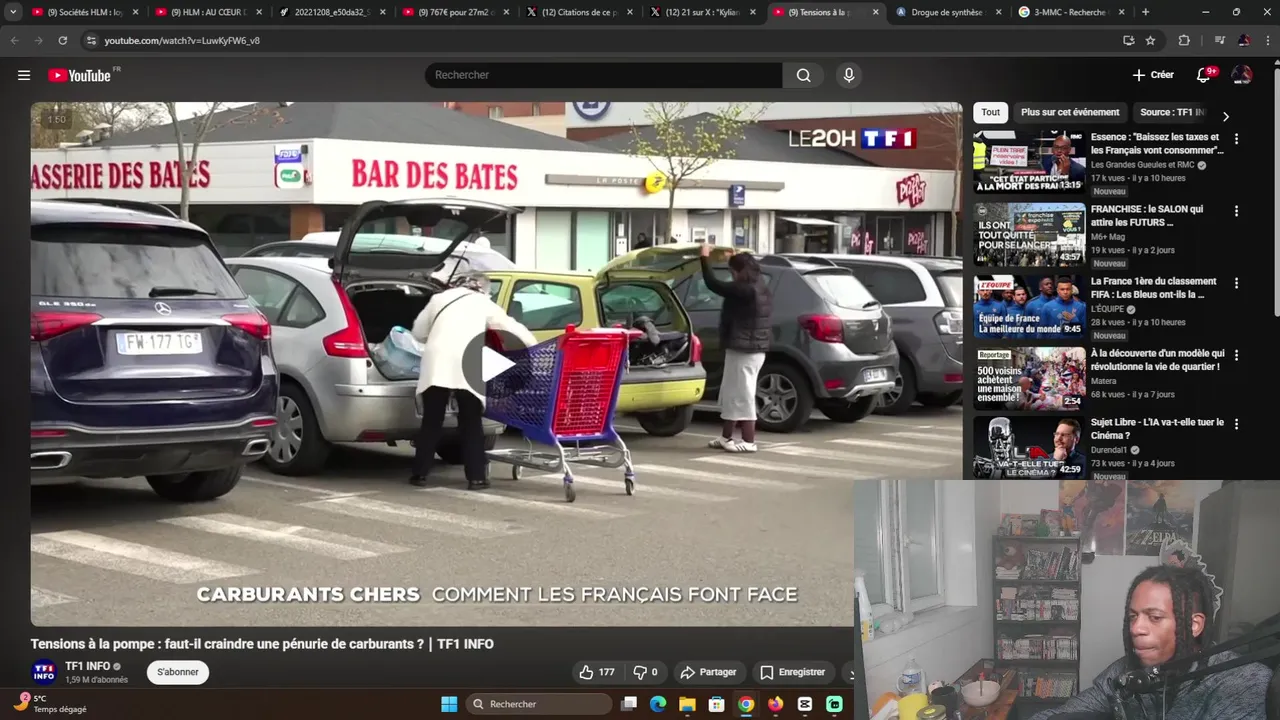
Task: Launch Microsoft Edge from the taskbar
Action: click(658, 704)
